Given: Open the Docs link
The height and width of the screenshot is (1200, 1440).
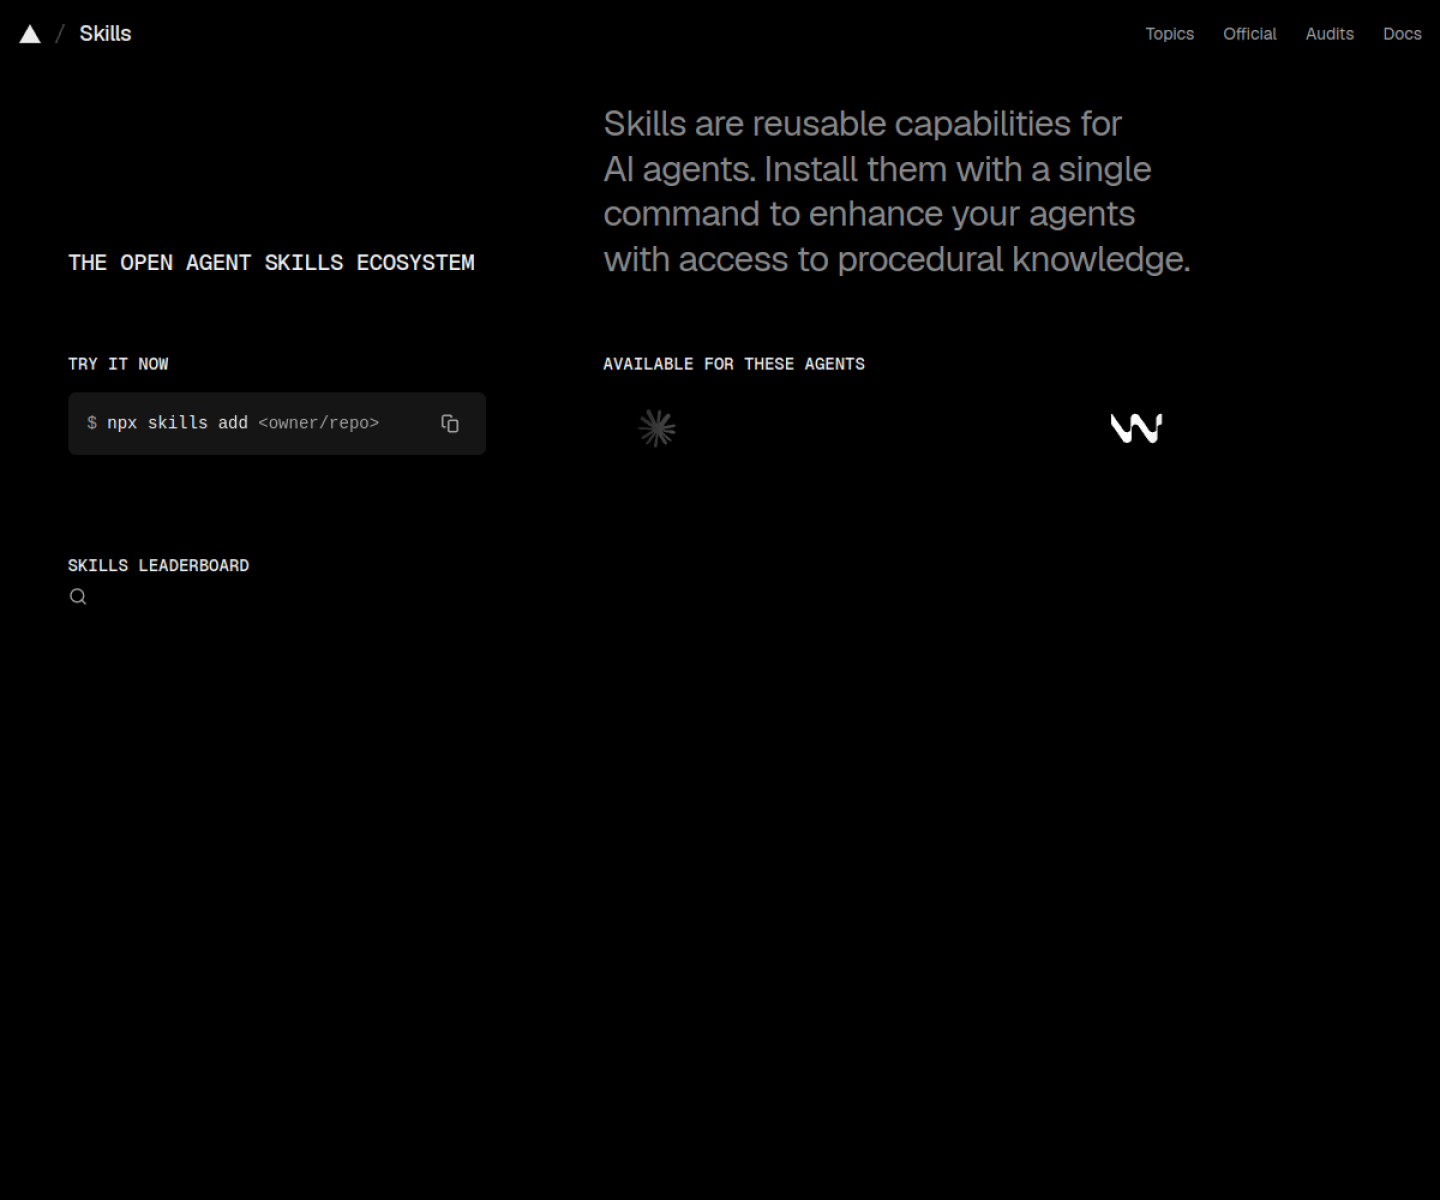Looking at the screenshot, I should click(x=1402, y=34).
